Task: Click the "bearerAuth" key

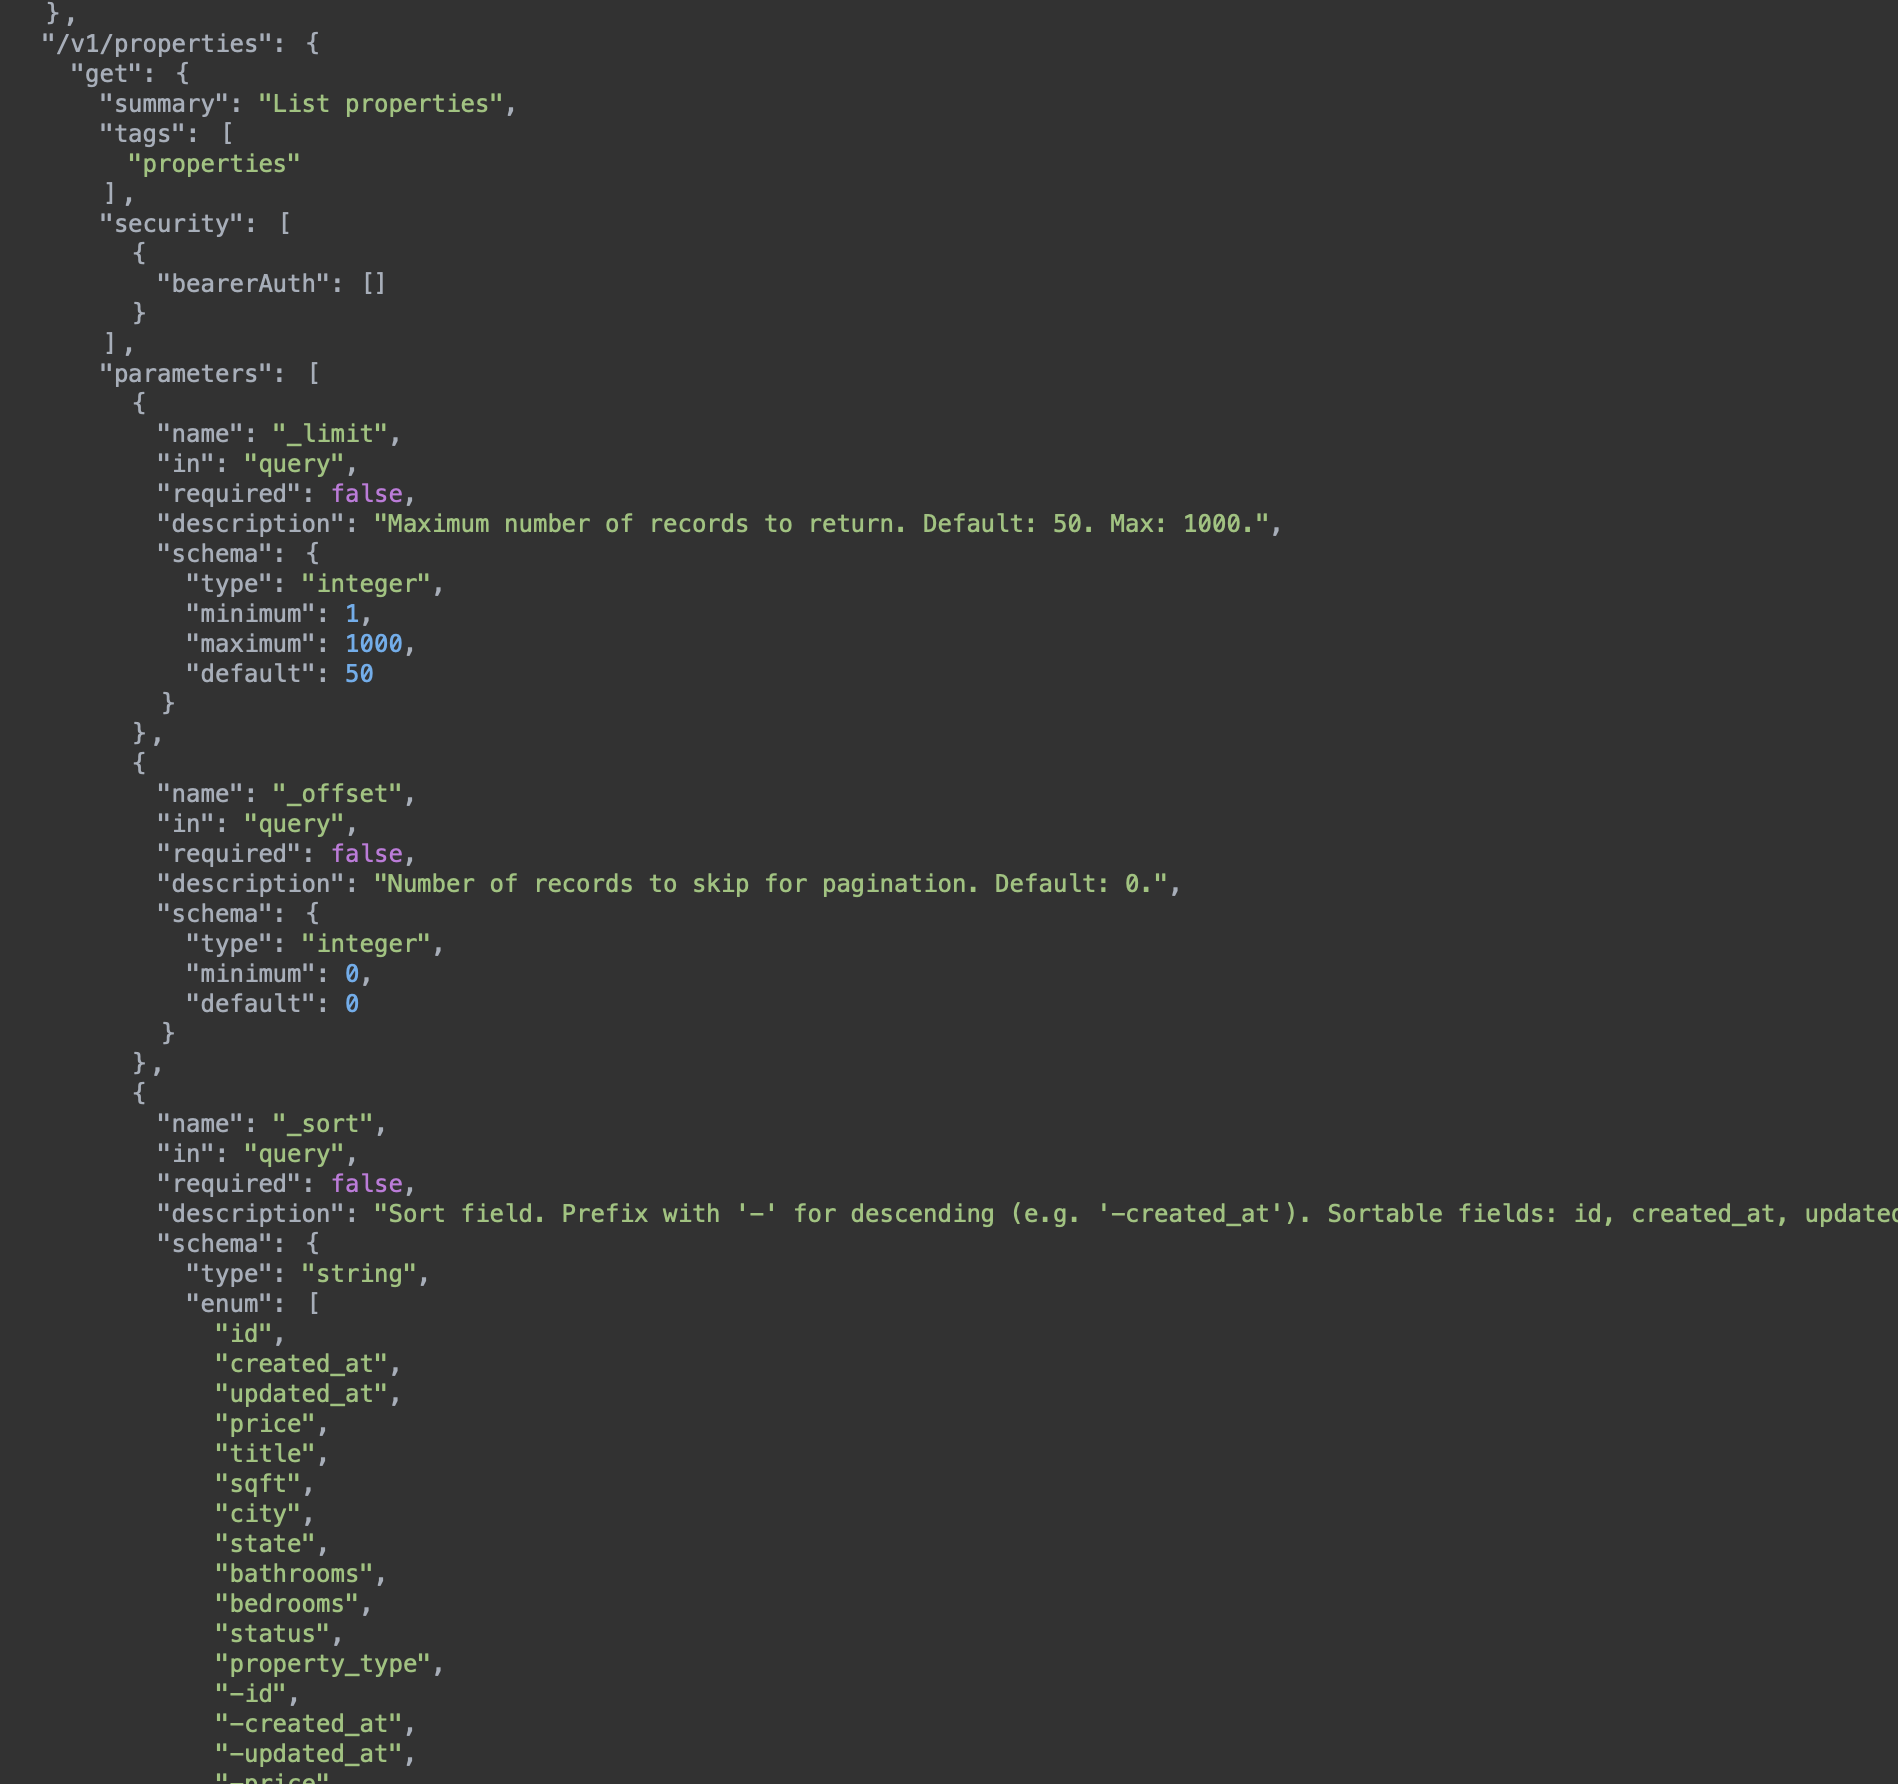Action: tap(243, 284)
